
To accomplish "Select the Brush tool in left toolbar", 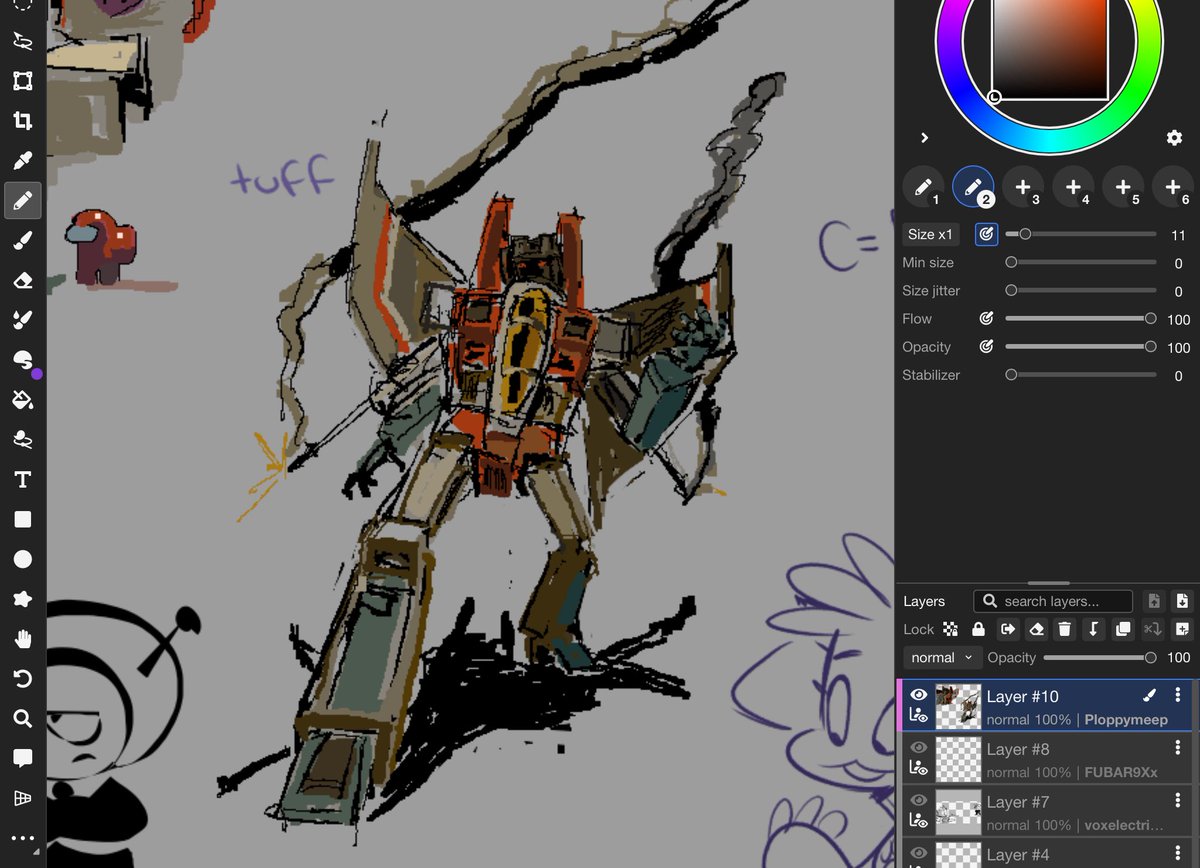I will click(x=22, y=240).
